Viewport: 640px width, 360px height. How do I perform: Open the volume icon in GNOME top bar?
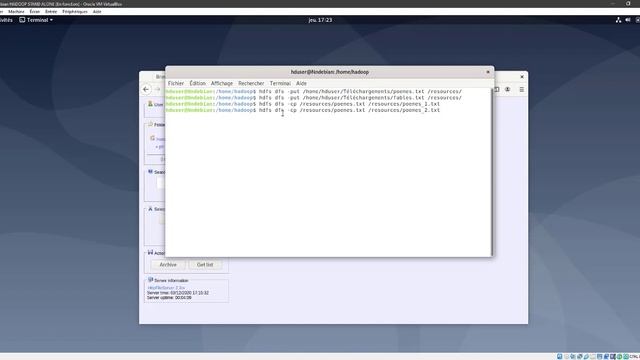pyautogui.click(x=628, y=20)
